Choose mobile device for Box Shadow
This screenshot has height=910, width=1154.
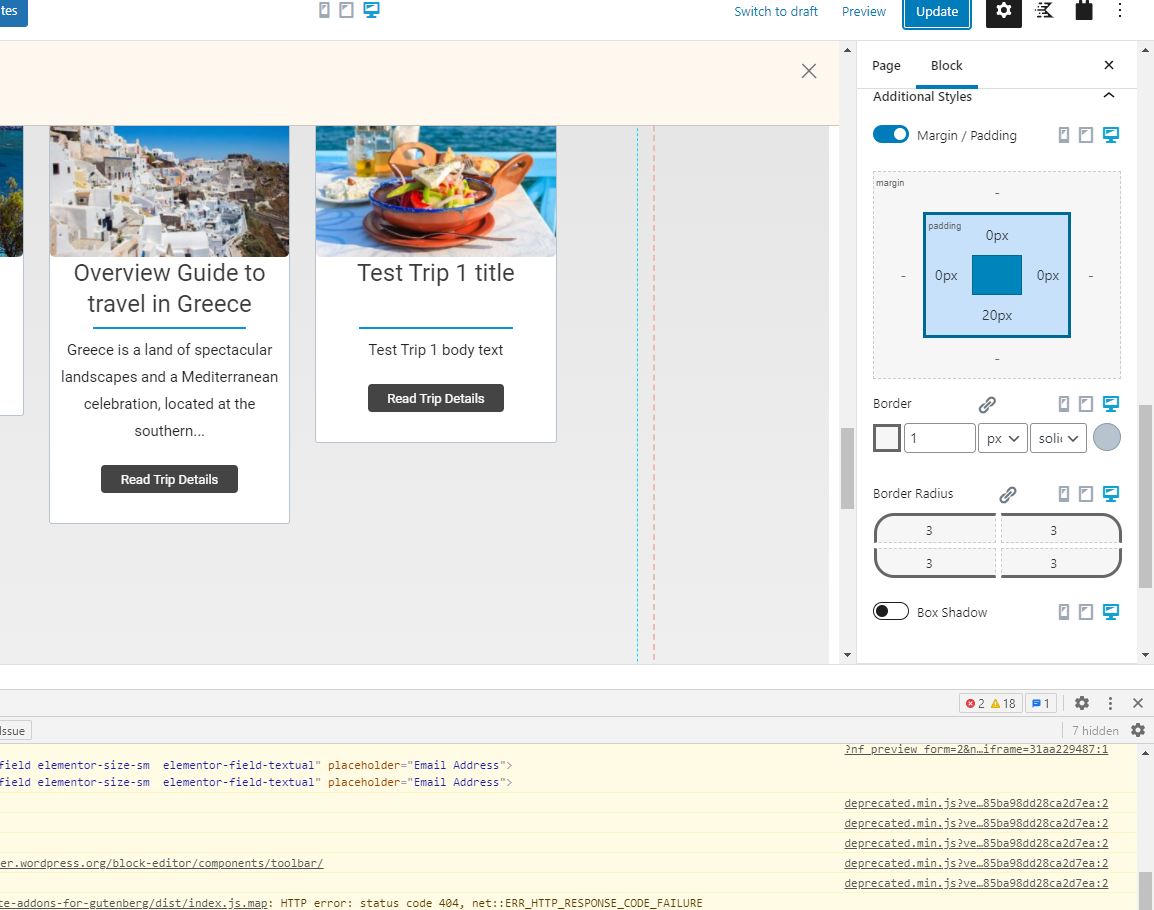(x=1063, y=612)
